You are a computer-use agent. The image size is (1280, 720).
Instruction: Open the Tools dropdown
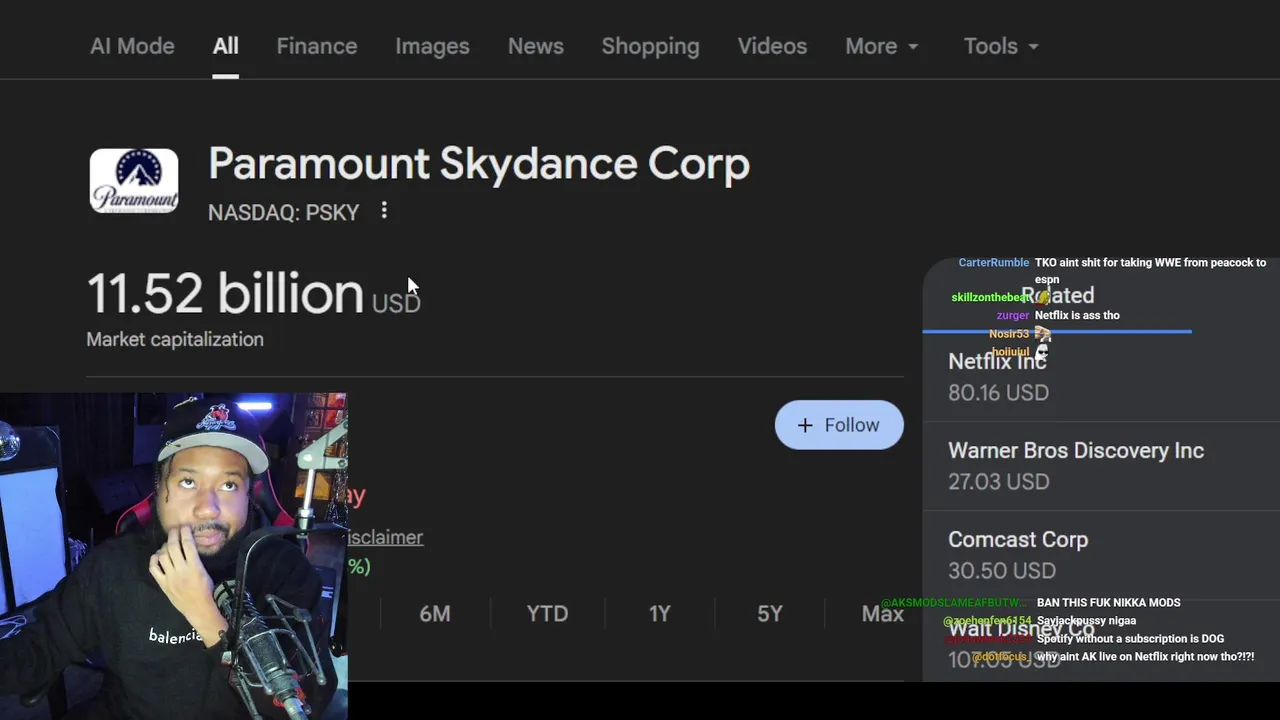[1001, 46]
